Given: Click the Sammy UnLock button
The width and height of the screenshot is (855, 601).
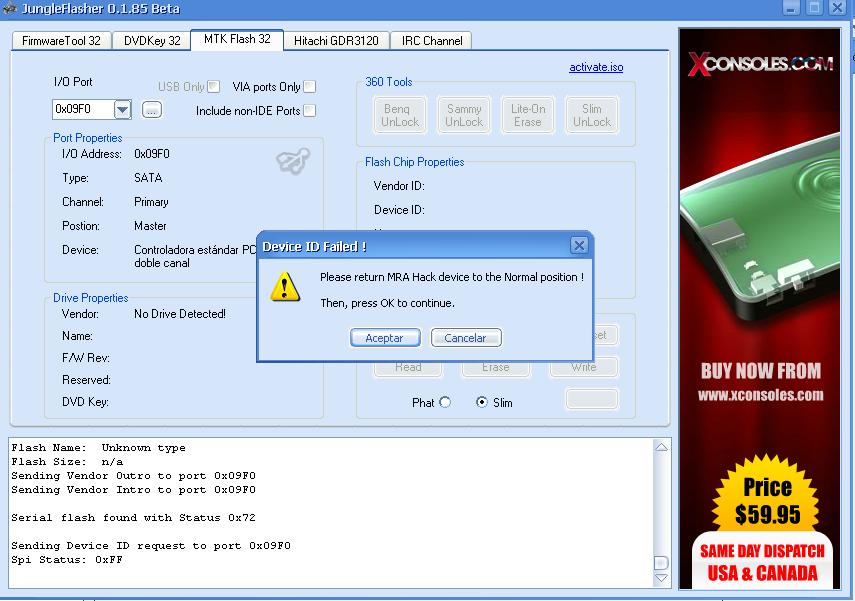Looking at the screenshot, I should (464, 115).
